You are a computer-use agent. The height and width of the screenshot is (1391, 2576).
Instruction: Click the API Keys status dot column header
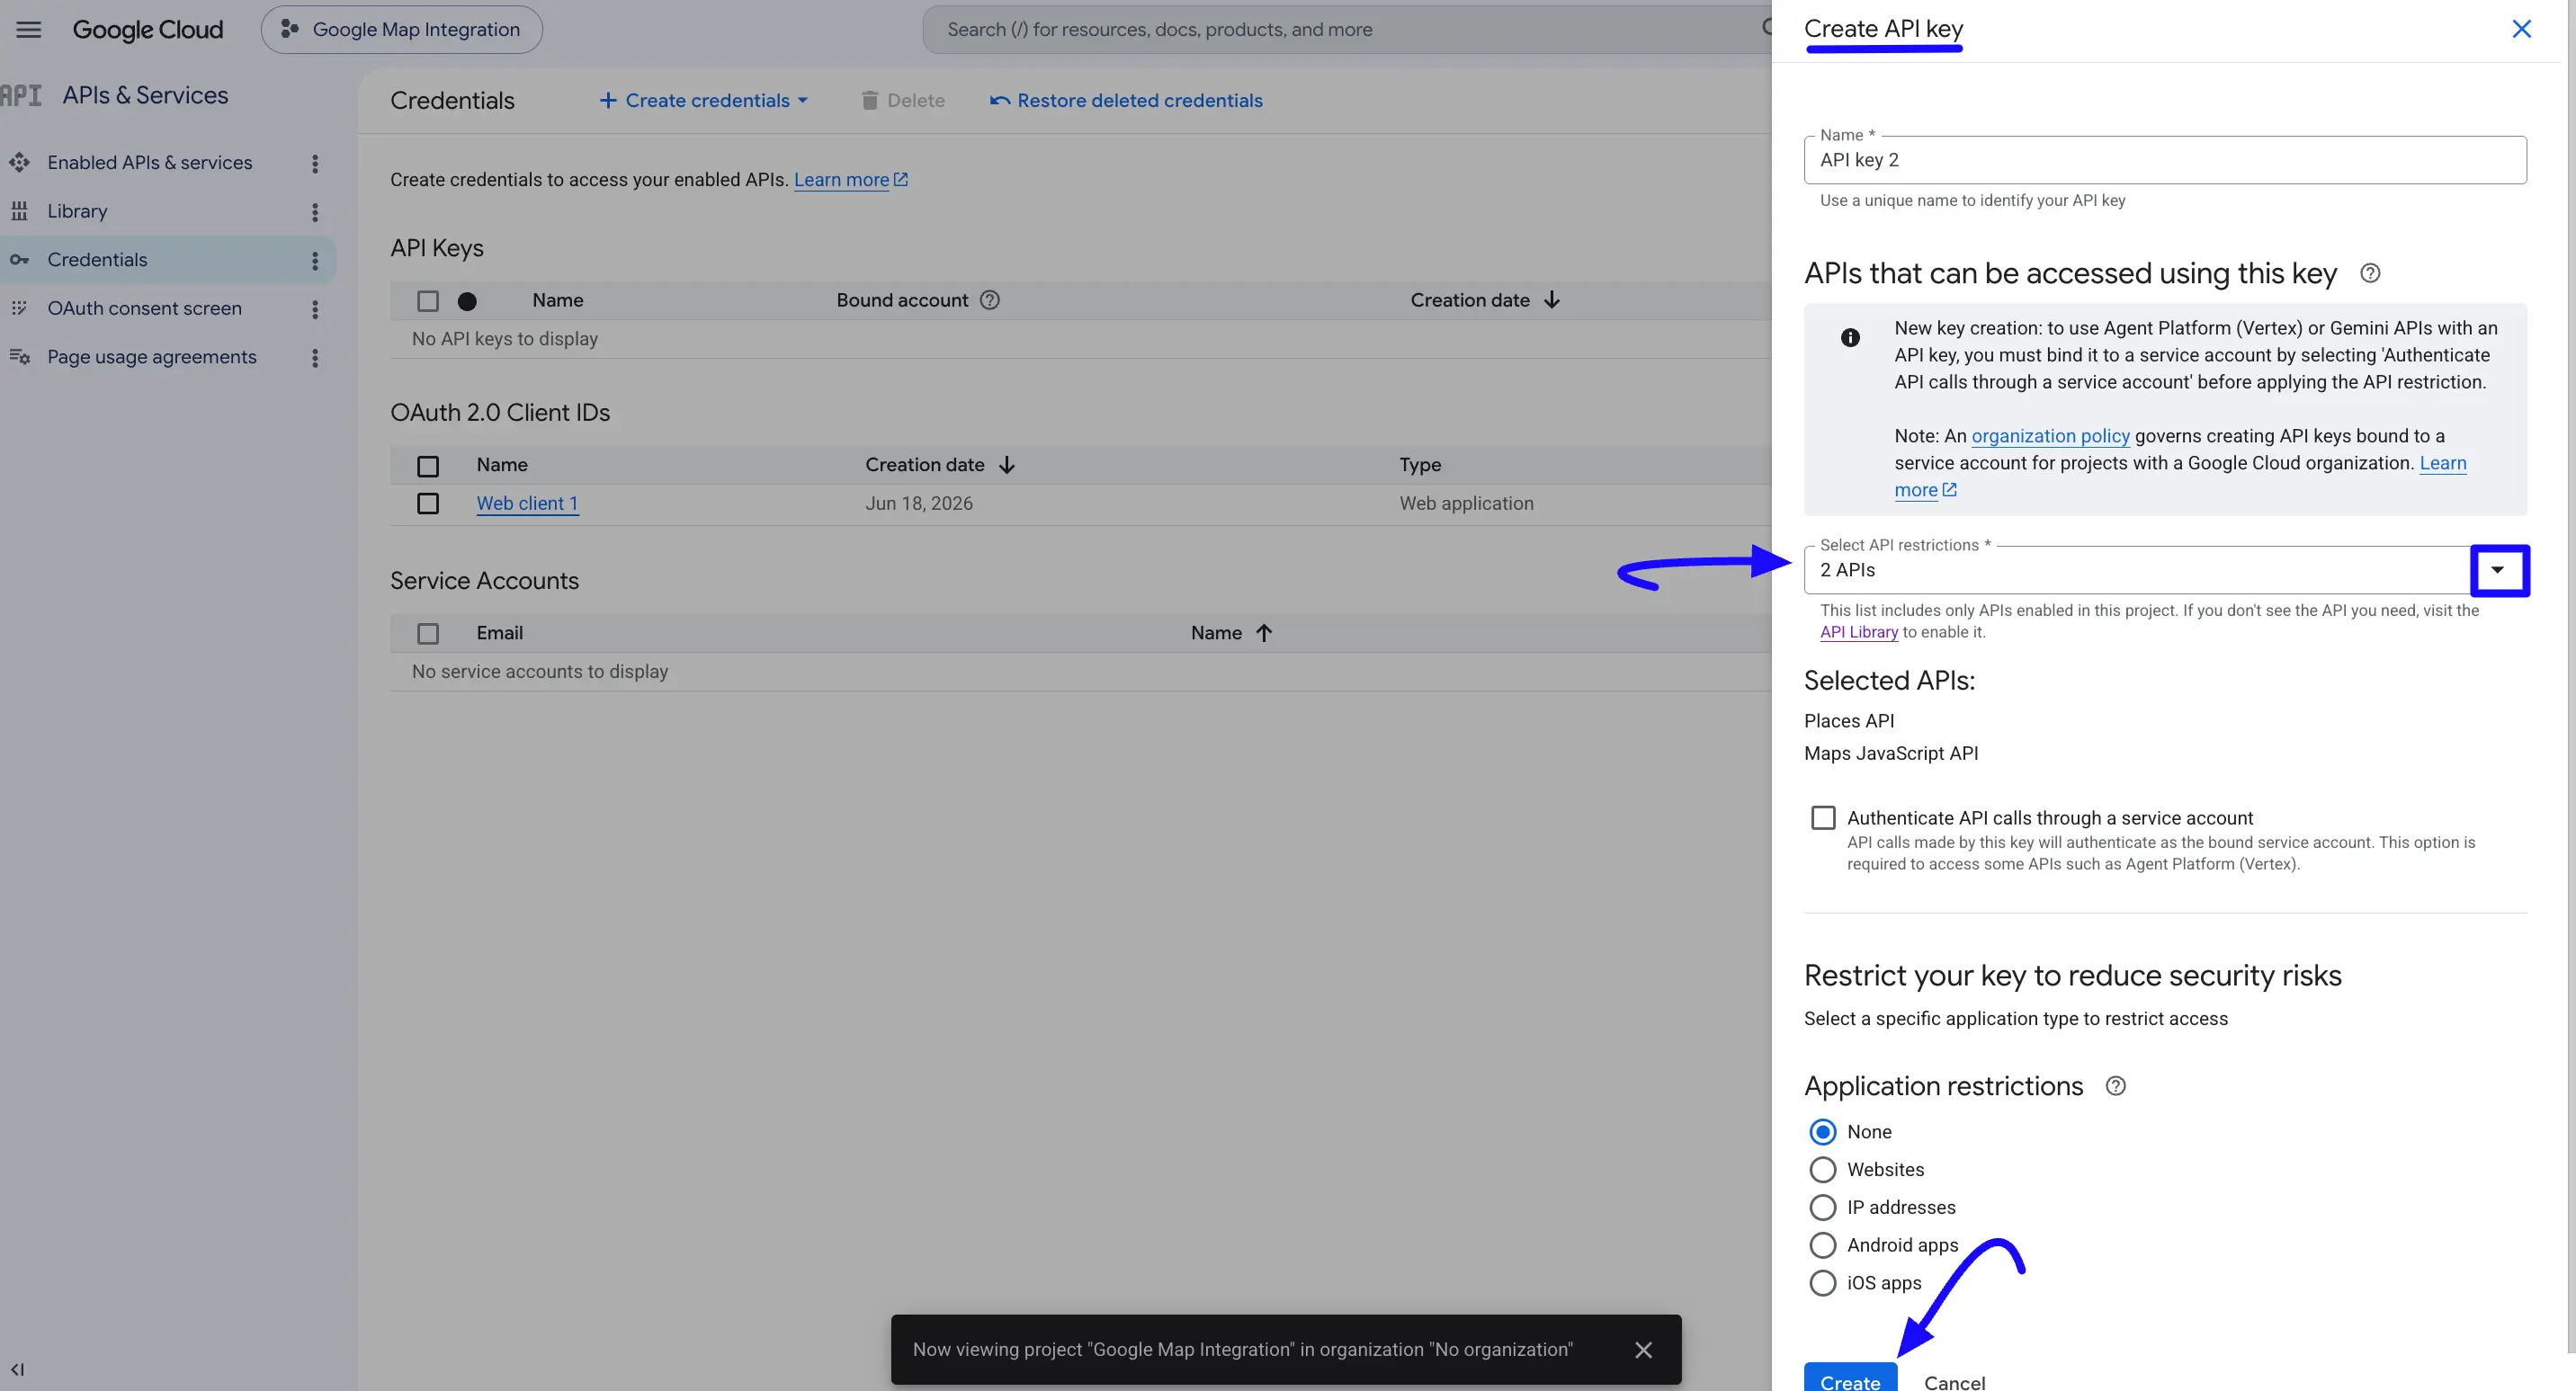click(x=467, y=301)
